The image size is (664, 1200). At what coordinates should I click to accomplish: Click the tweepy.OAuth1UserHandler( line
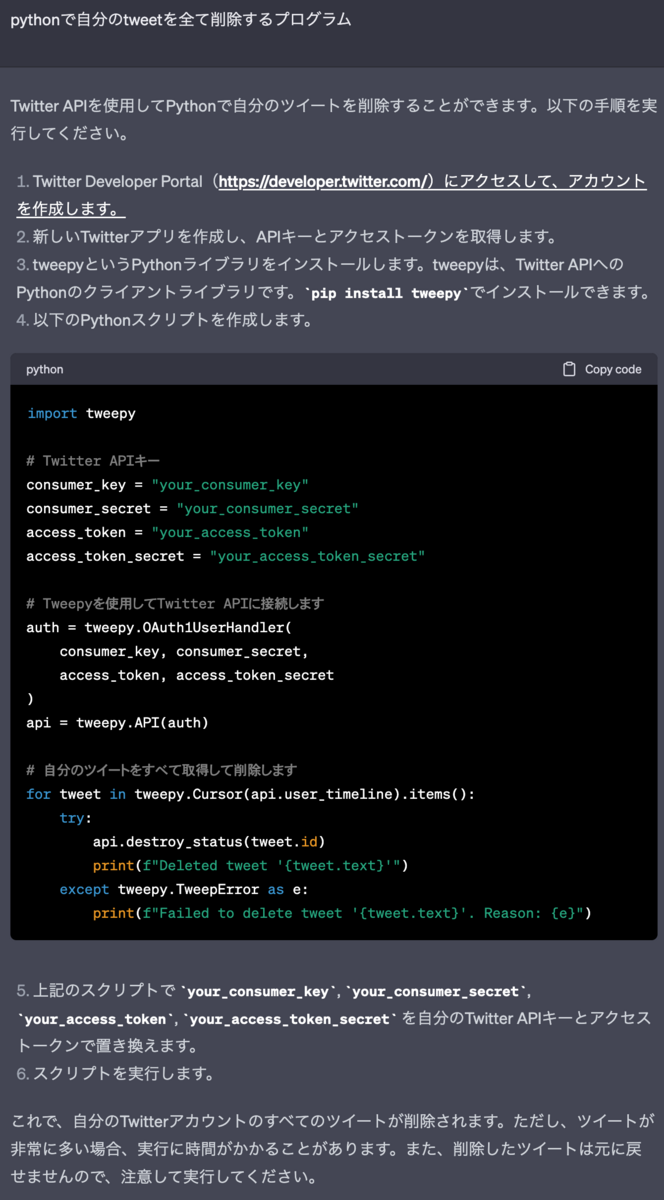(x=160, y=628)
